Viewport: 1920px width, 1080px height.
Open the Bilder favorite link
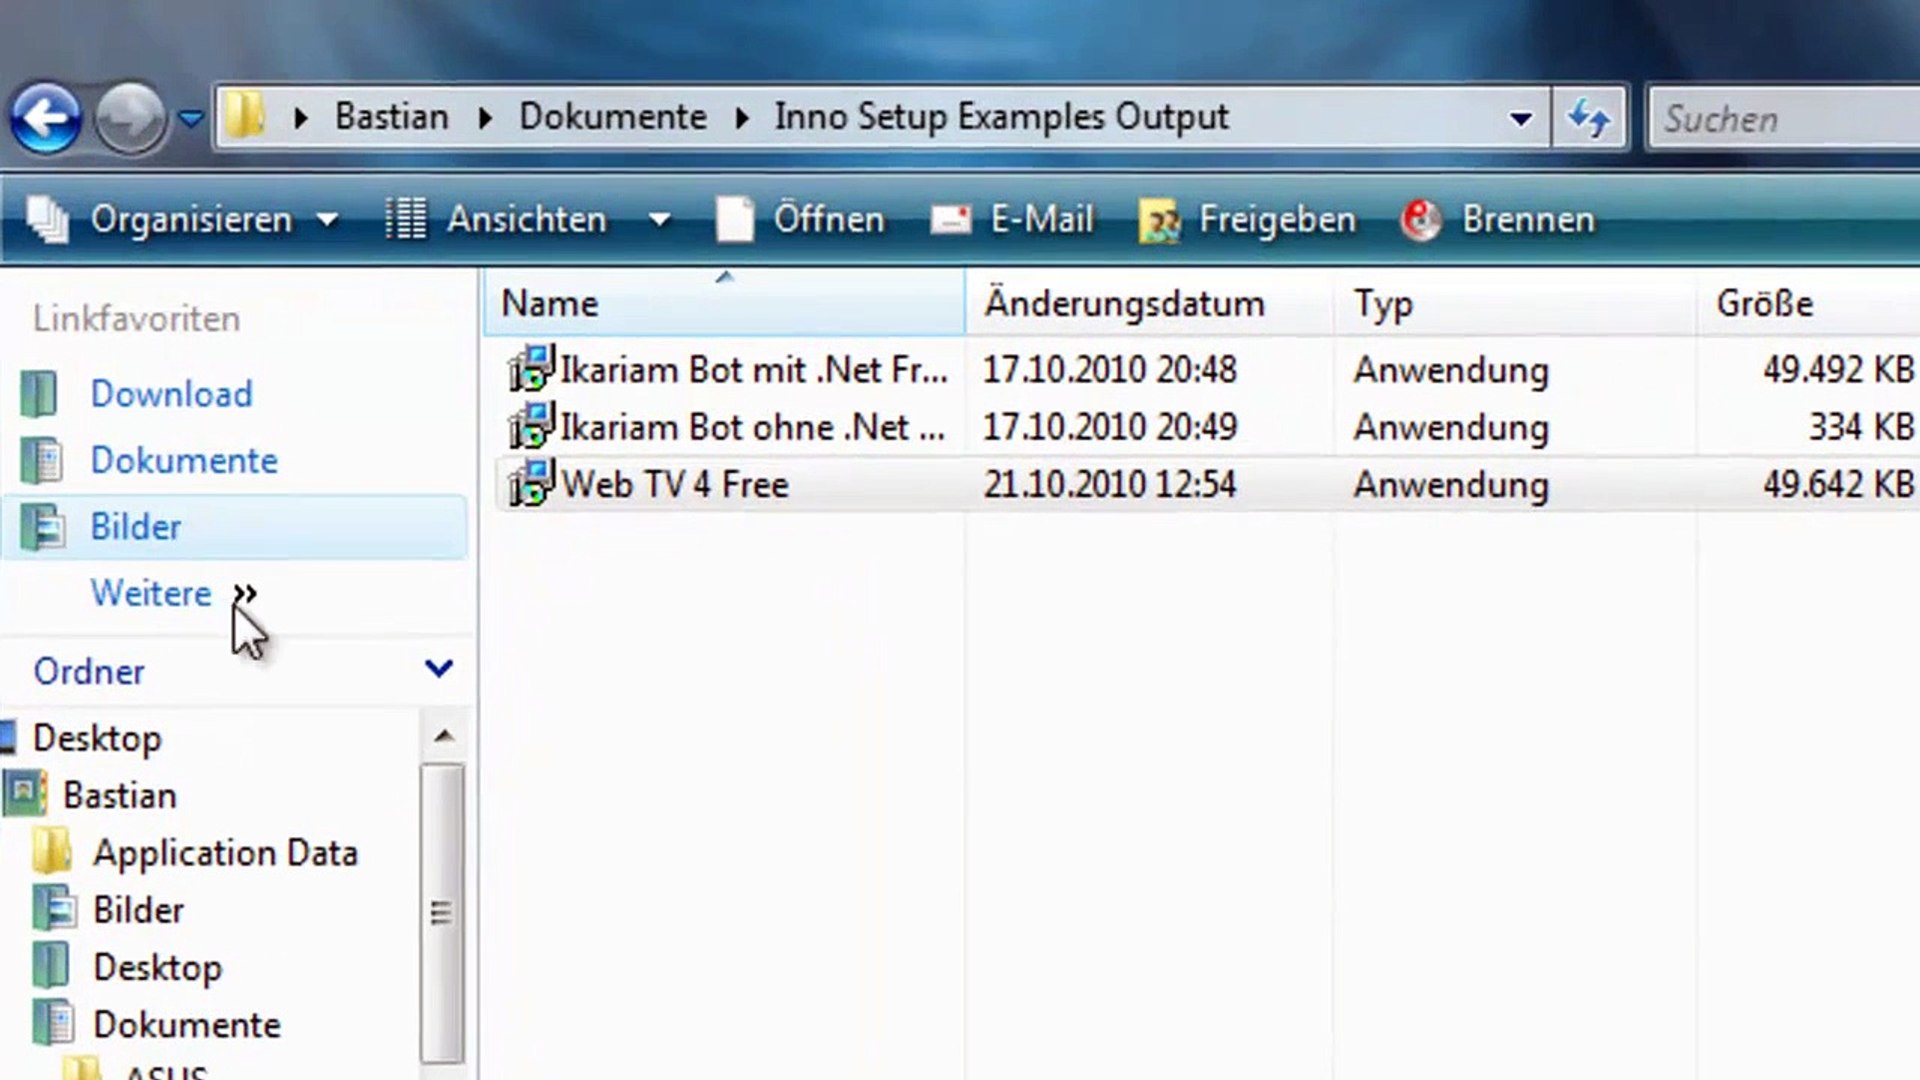(136, 527)
